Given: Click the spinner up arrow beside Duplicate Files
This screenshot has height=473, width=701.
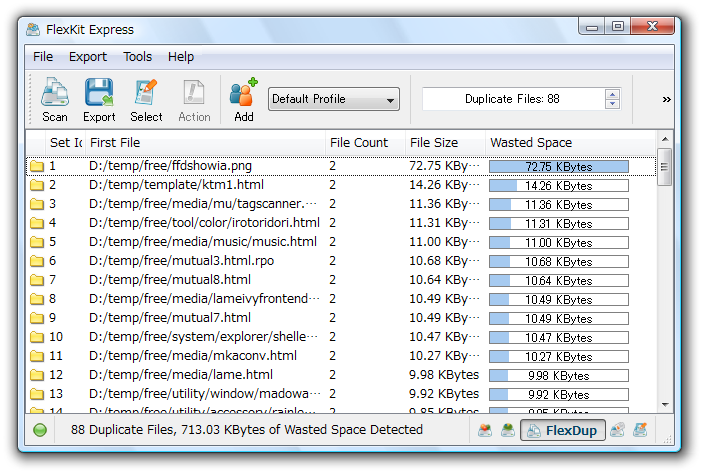Looking at the screenshot, I should 612,94.
